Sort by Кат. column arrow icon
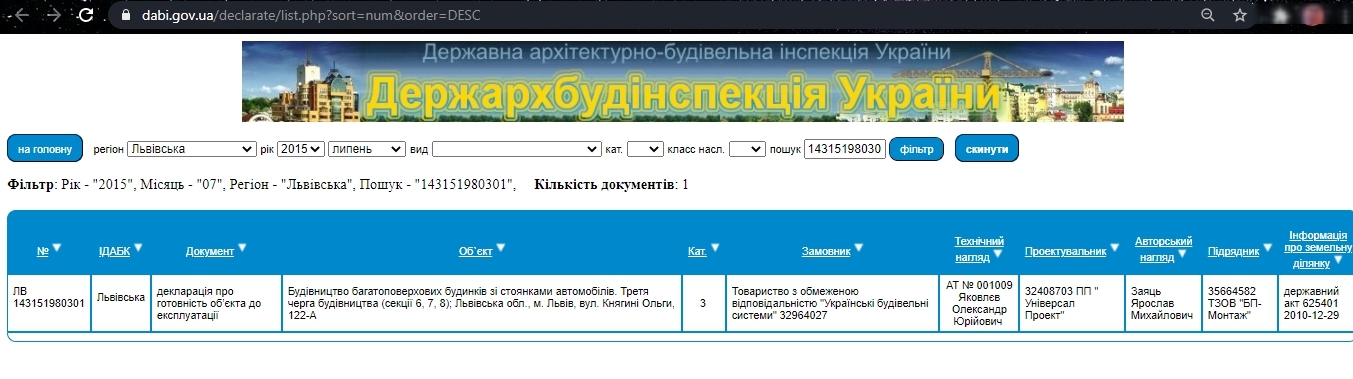The height and width of the screenshot is (379, 1353). [x=716, y=247]
